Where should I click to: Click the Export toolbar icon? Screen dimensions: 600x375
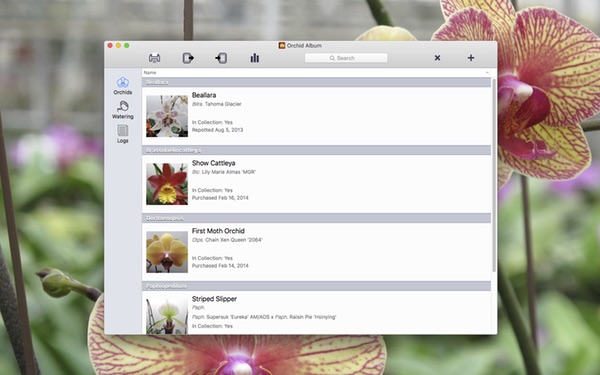pyautogui.click(x=188, y=58)
